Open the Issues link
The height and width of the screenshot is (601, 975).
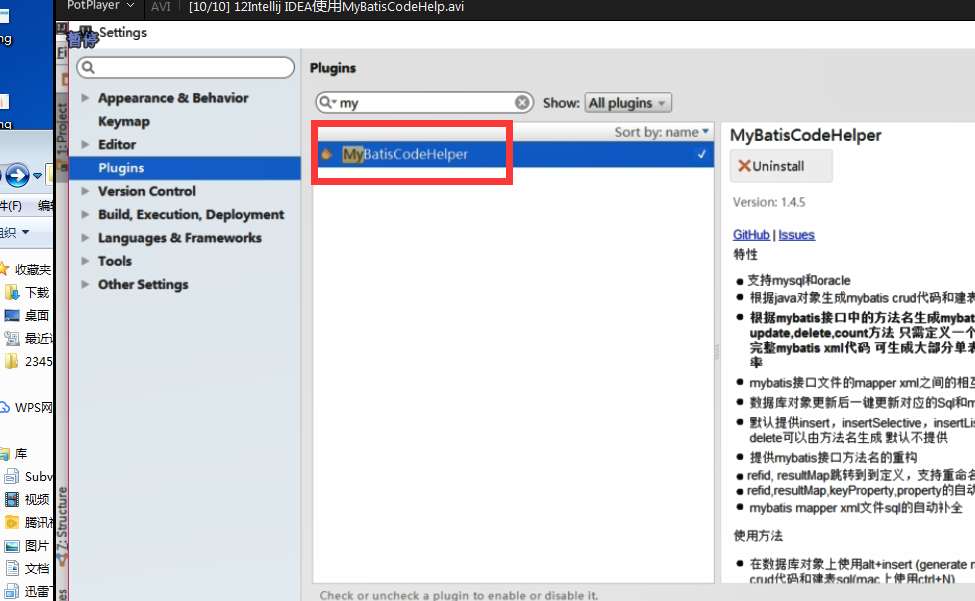[x=796, y=234]
